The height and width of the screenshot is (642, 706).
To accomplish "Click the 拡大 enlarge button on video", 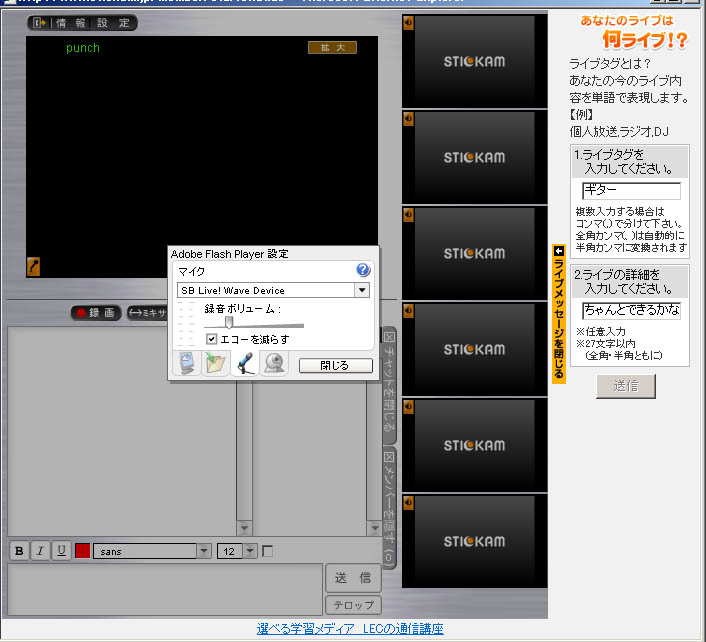I will [332, 47].
